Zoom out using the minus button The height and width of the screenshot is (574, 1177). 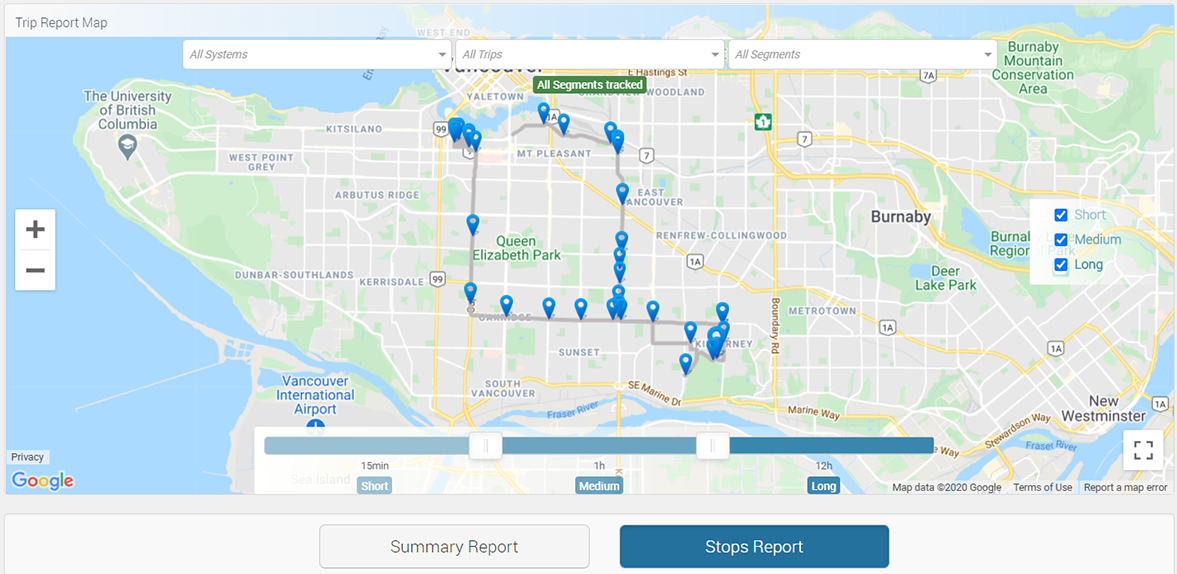click(35, 270)
